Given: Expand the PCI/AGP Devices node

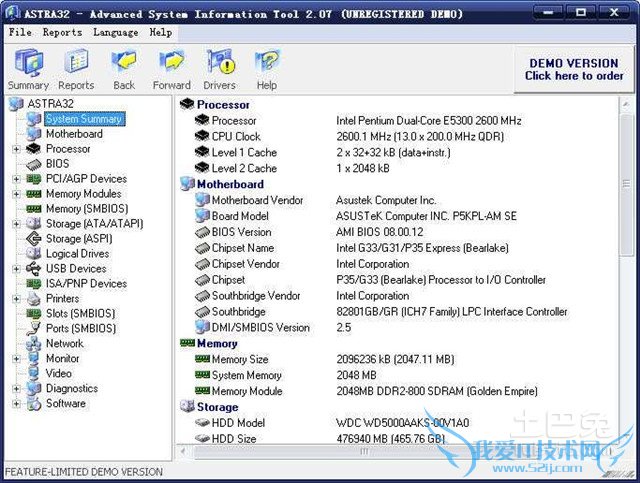Looking at the screenshot, I should click(x=16, y=179).
